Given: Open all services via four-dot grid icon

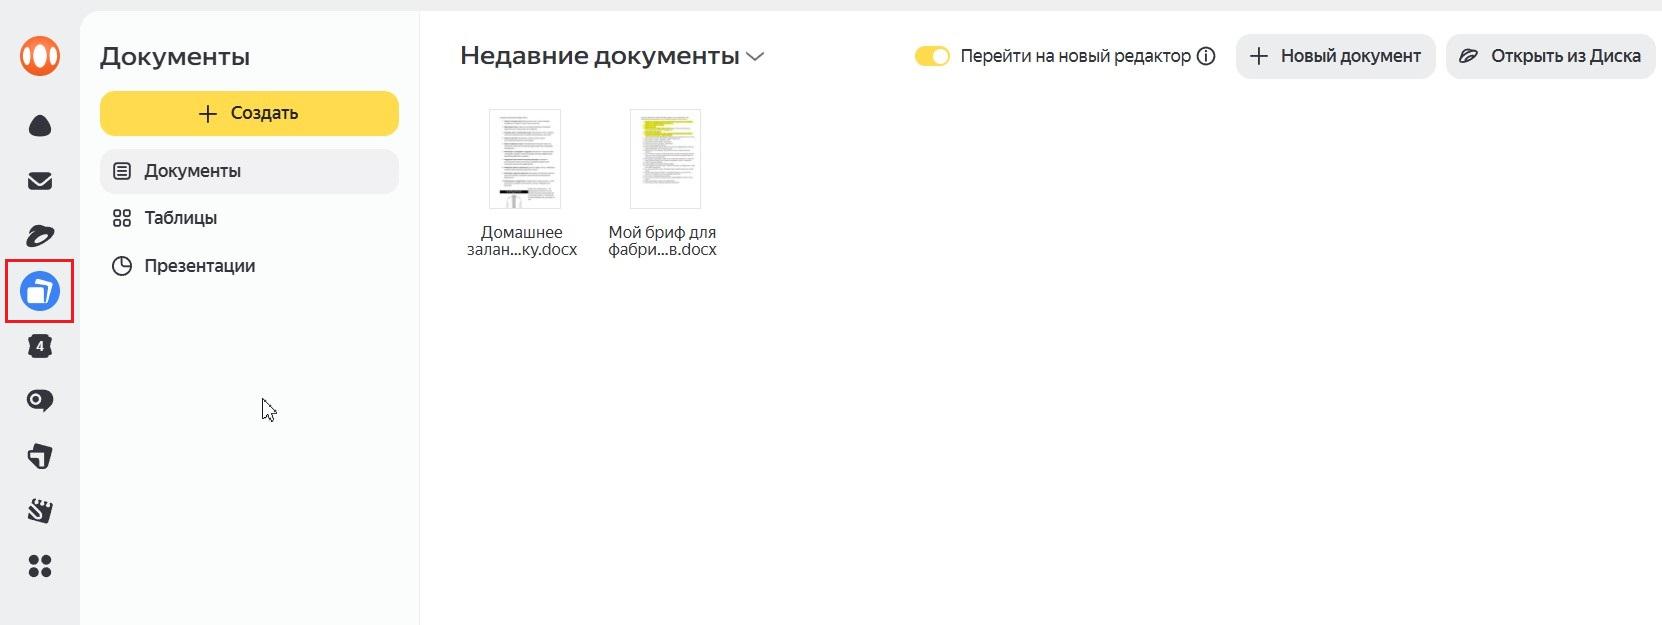Looking at the screenshot, I should [40, 566].
